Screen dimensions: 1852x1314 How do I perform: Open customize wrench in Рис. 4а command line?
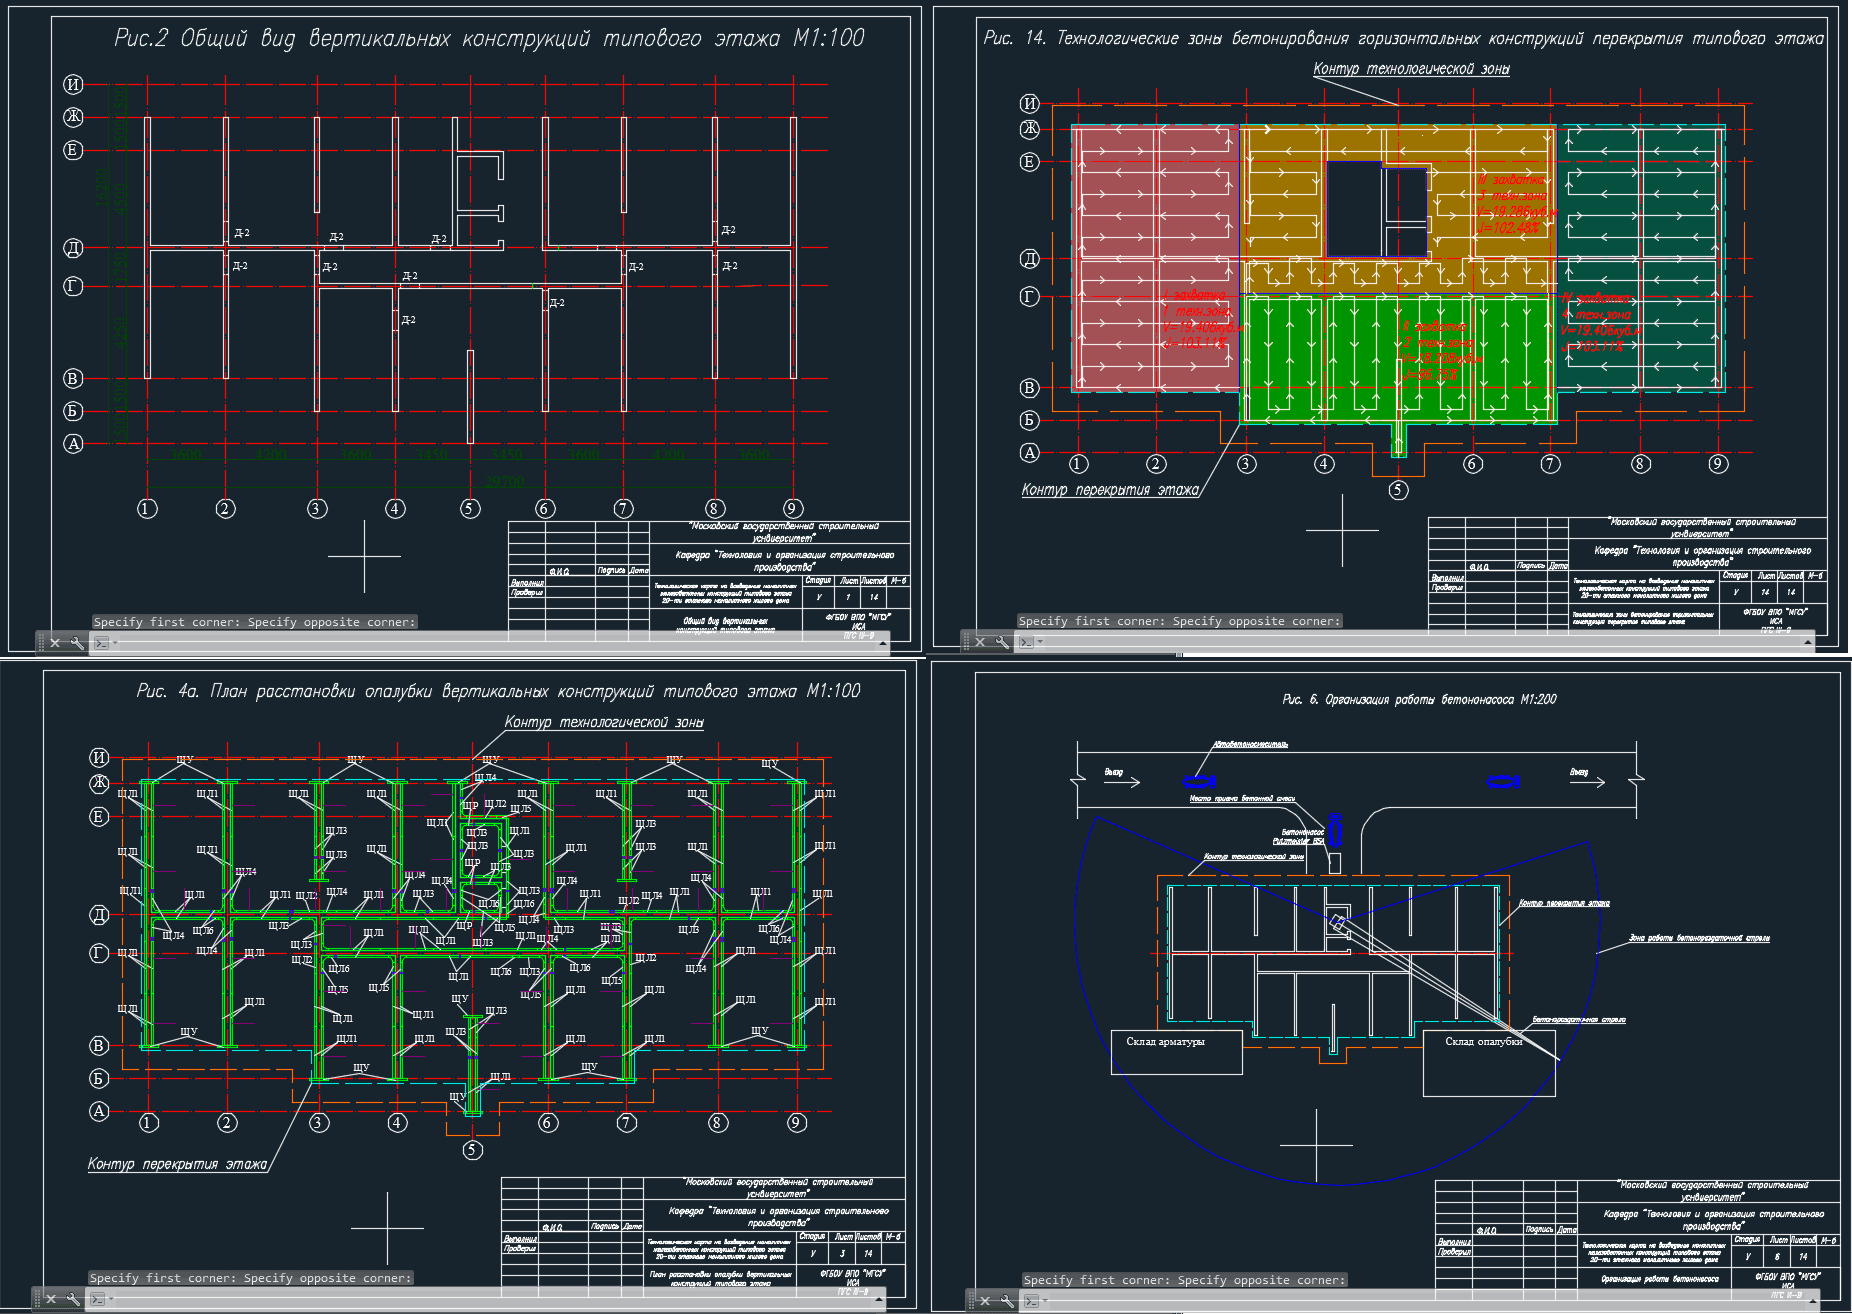[x=72, y=1299]
